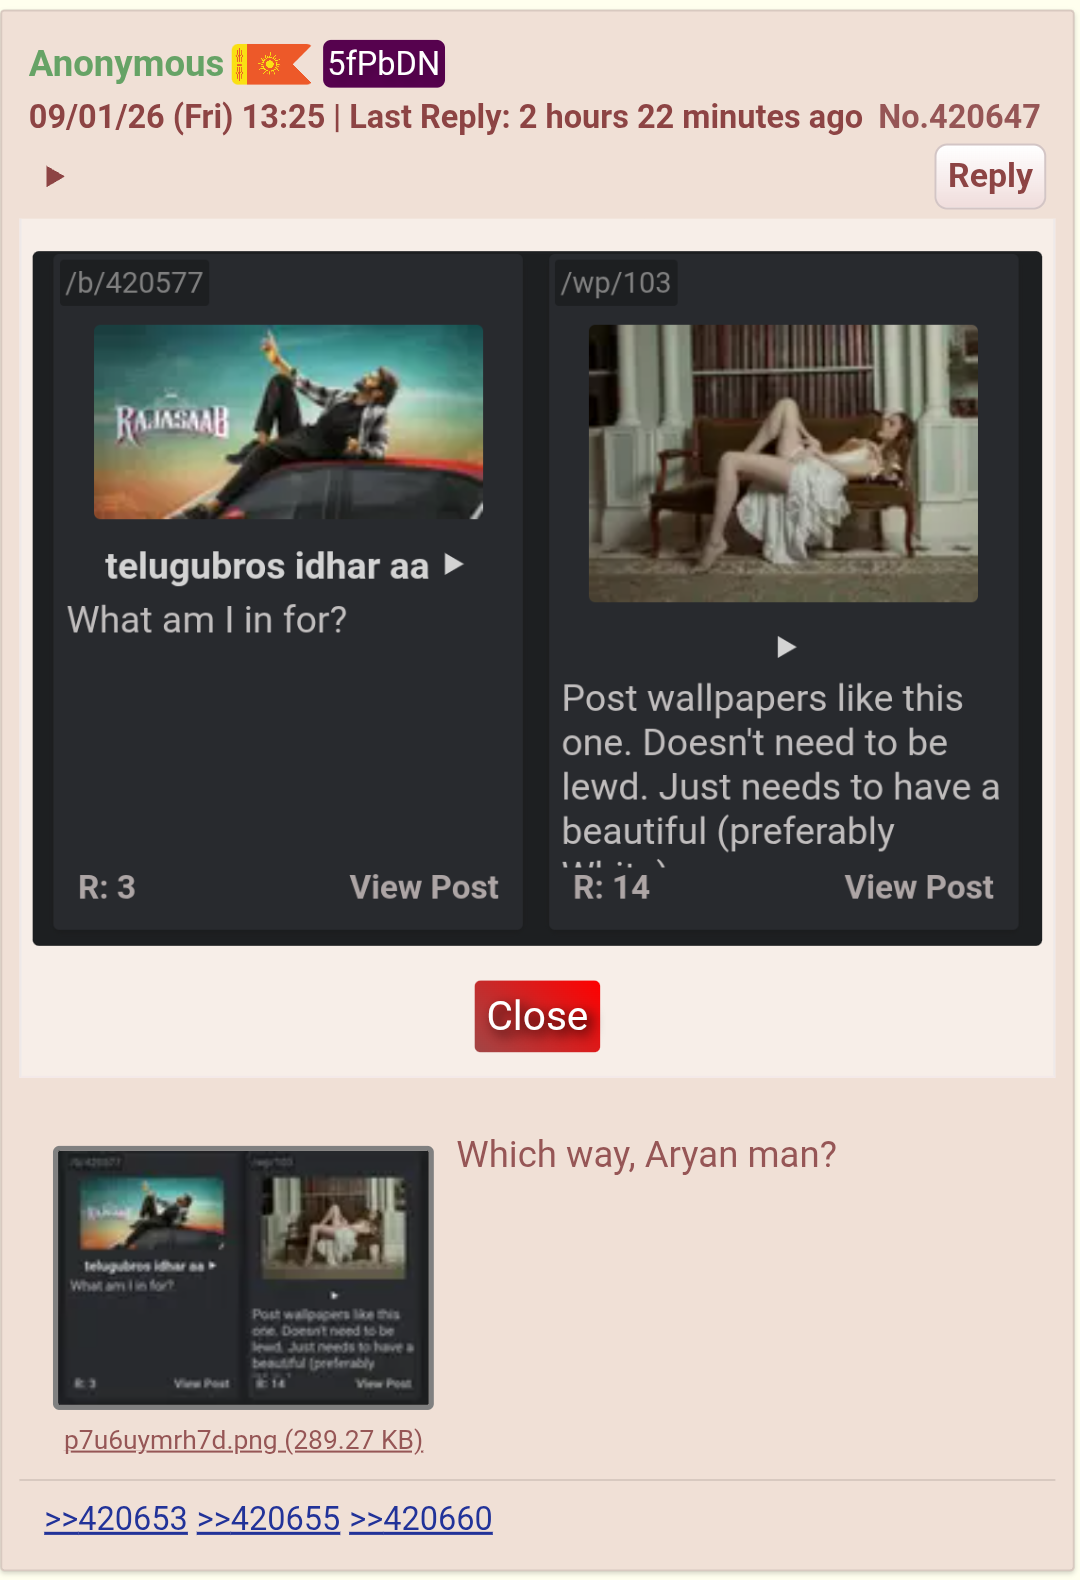
Task: Click post number No.420647
Action: [959, 117]
